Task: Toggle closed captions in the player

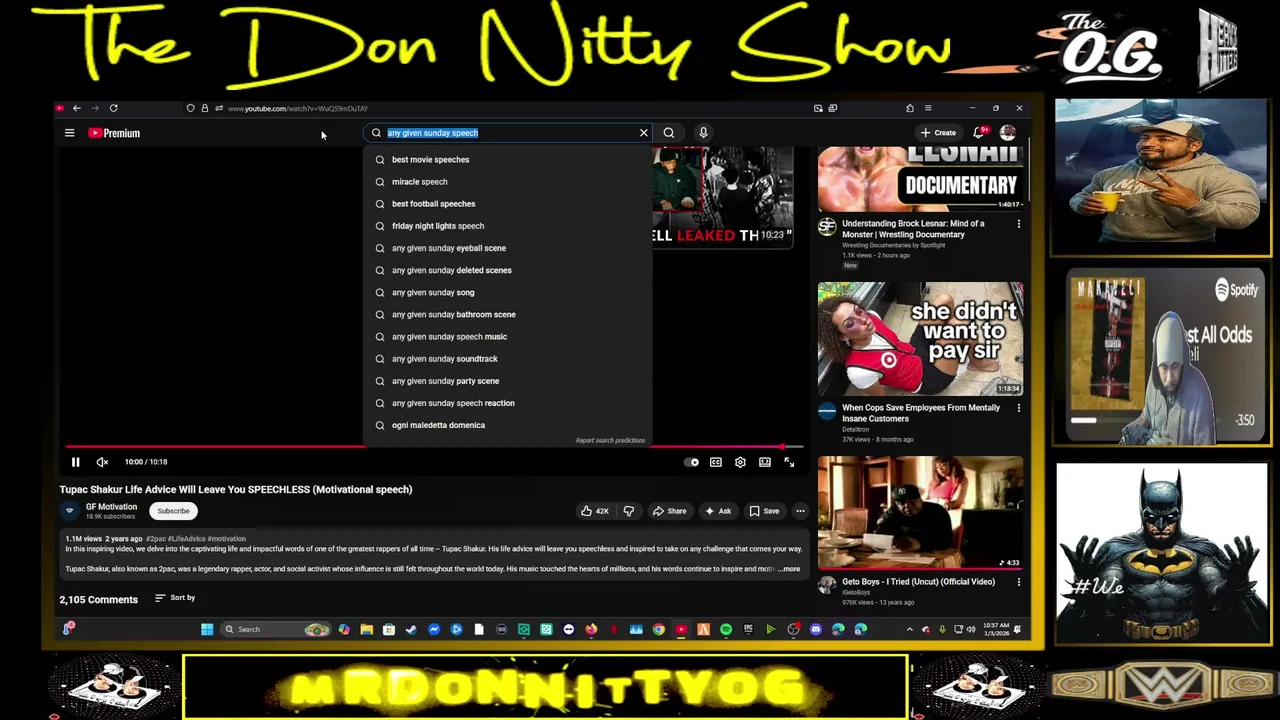Action: 716,462
